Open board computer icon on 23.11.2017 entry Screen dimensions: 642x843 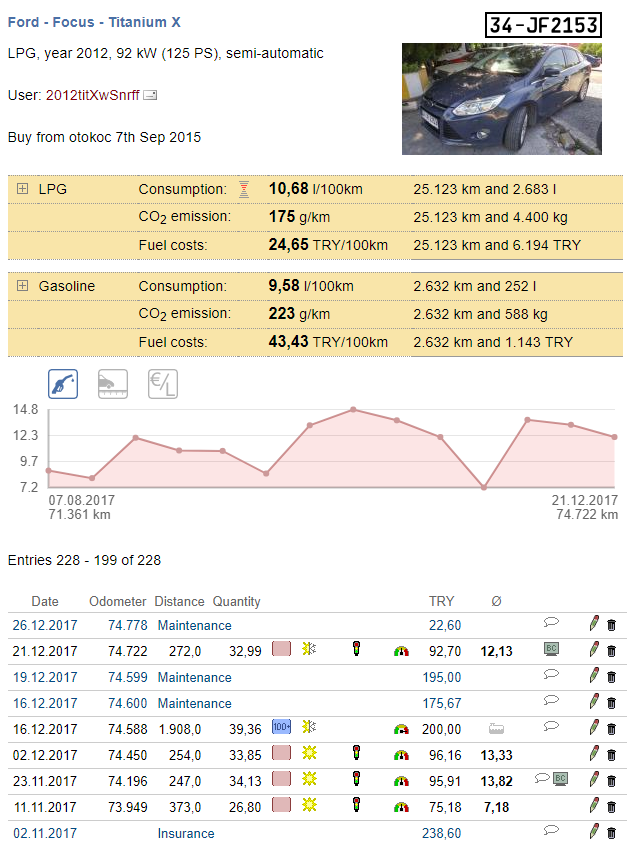[561, 779]
